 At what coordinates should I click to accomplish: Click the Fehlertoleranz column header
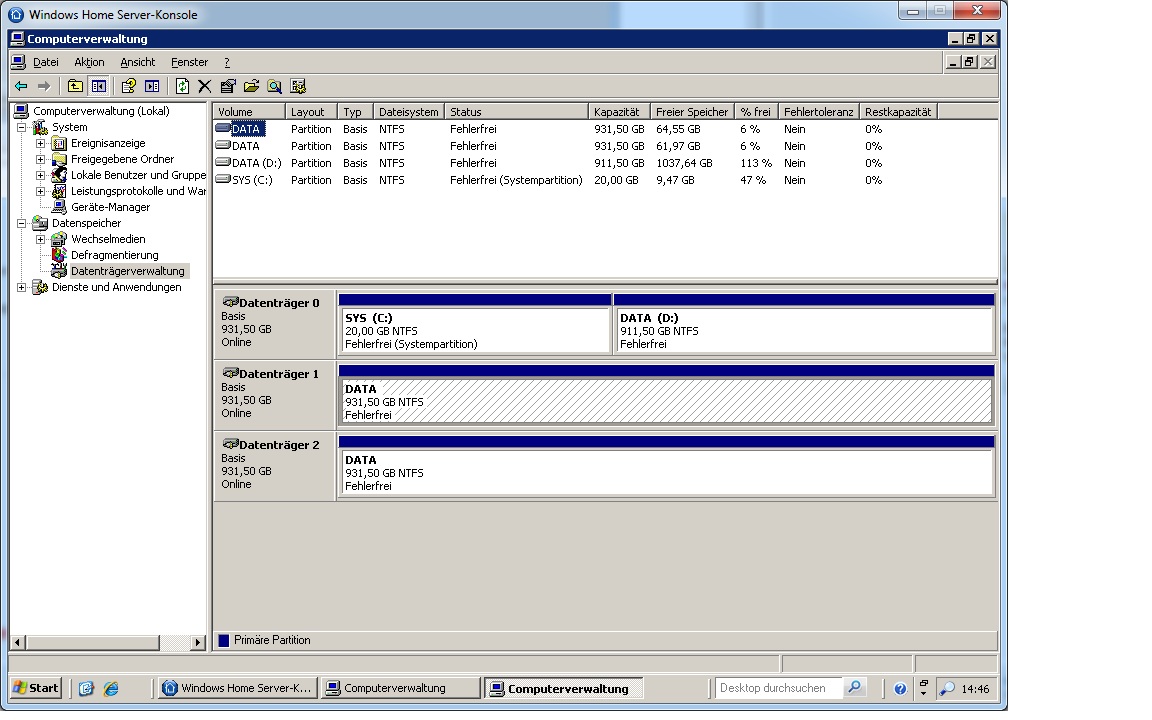click(x=818, y=112)
